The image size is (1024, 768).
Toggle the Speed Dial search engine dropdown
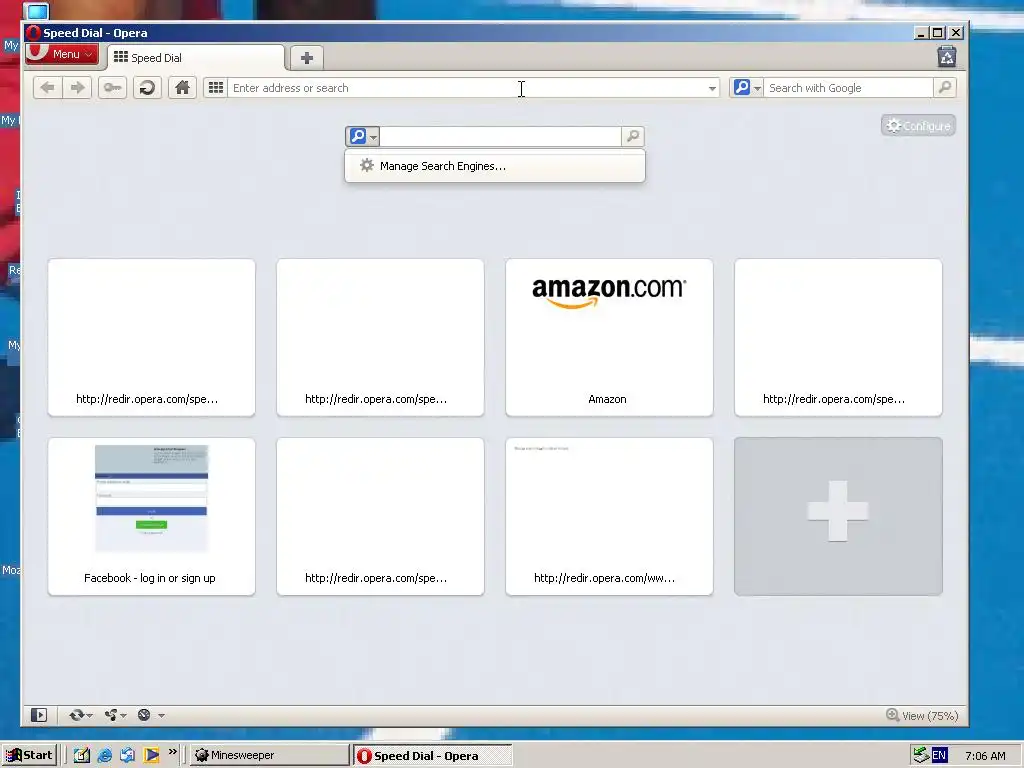pyautogui.click(x=362, y=136)
